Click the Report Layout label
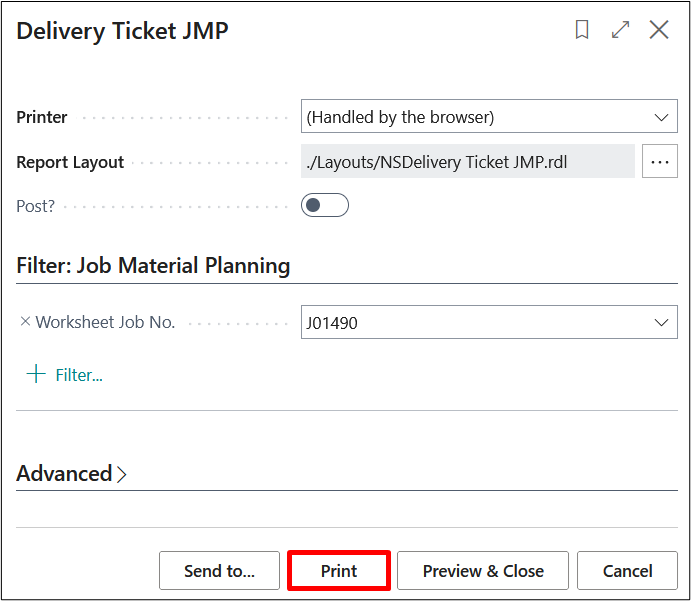 70,162
